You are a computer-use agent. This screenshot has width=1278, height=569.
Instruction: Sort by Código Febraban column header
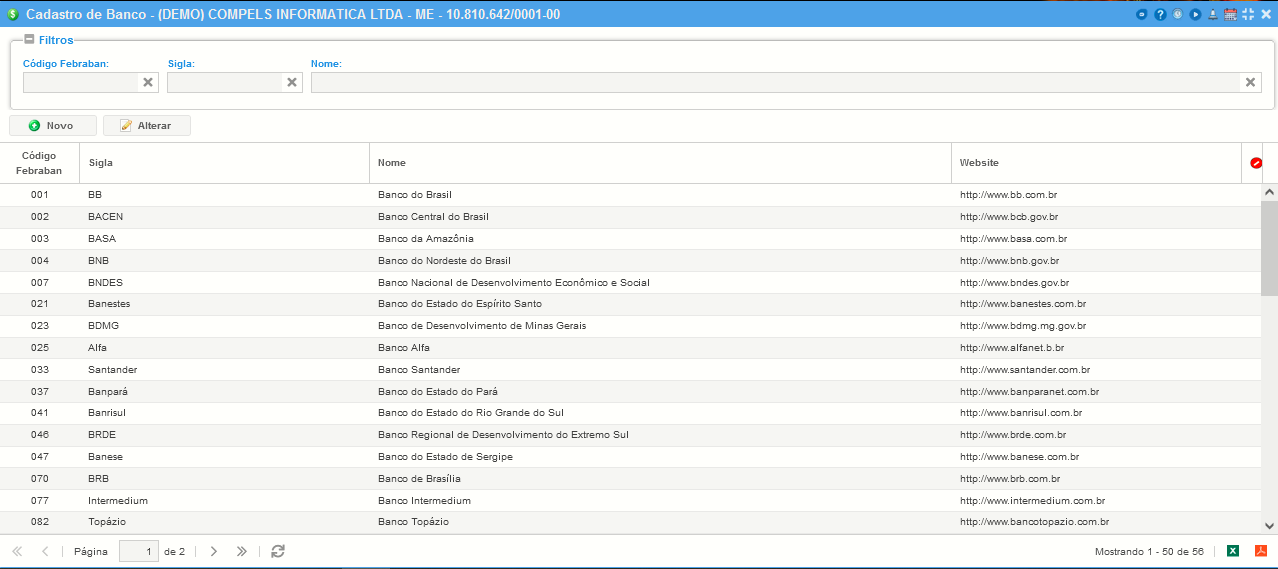click(x=39, y=163)
